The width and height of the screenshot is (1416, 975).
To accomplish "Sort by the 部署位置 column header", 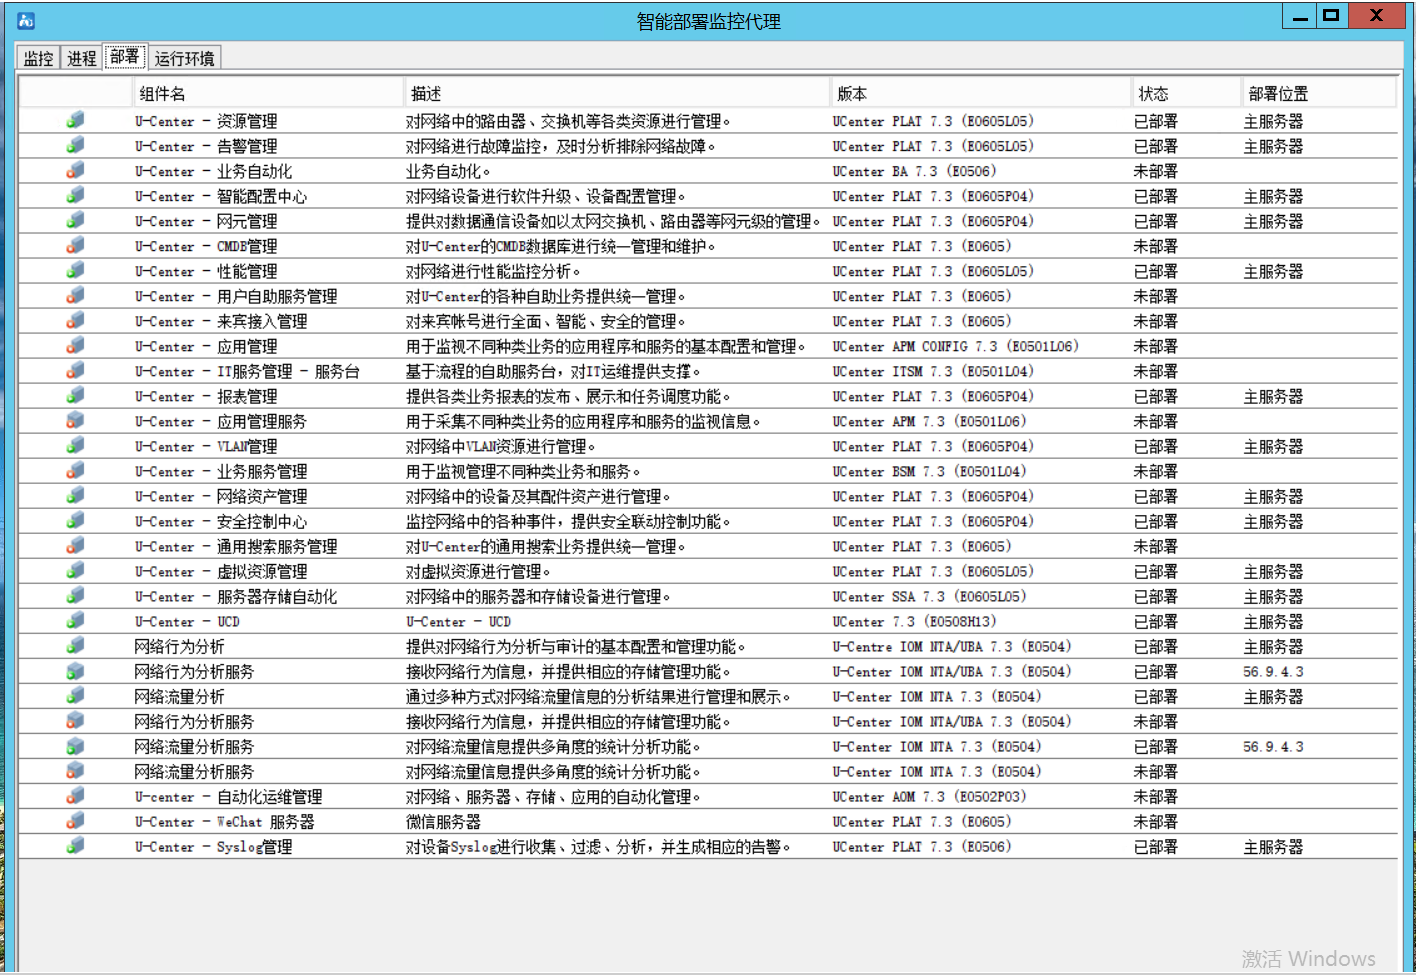I will coord(1319,93).
